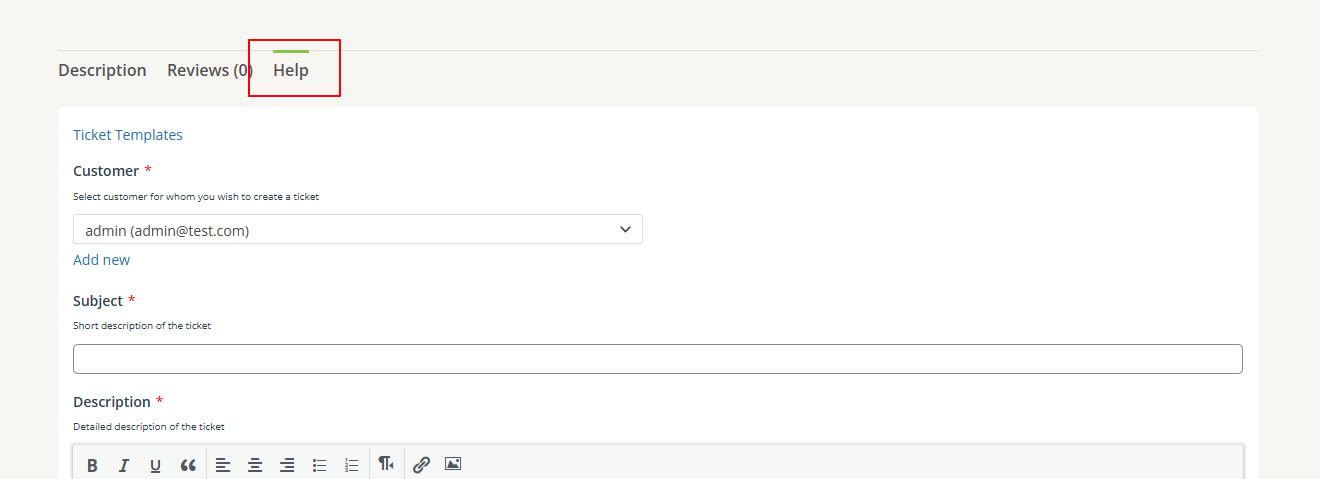This screenshot has height=479, width=1320.
Task: Toggle bold formatting in editor toolbar
Action: 92,465
